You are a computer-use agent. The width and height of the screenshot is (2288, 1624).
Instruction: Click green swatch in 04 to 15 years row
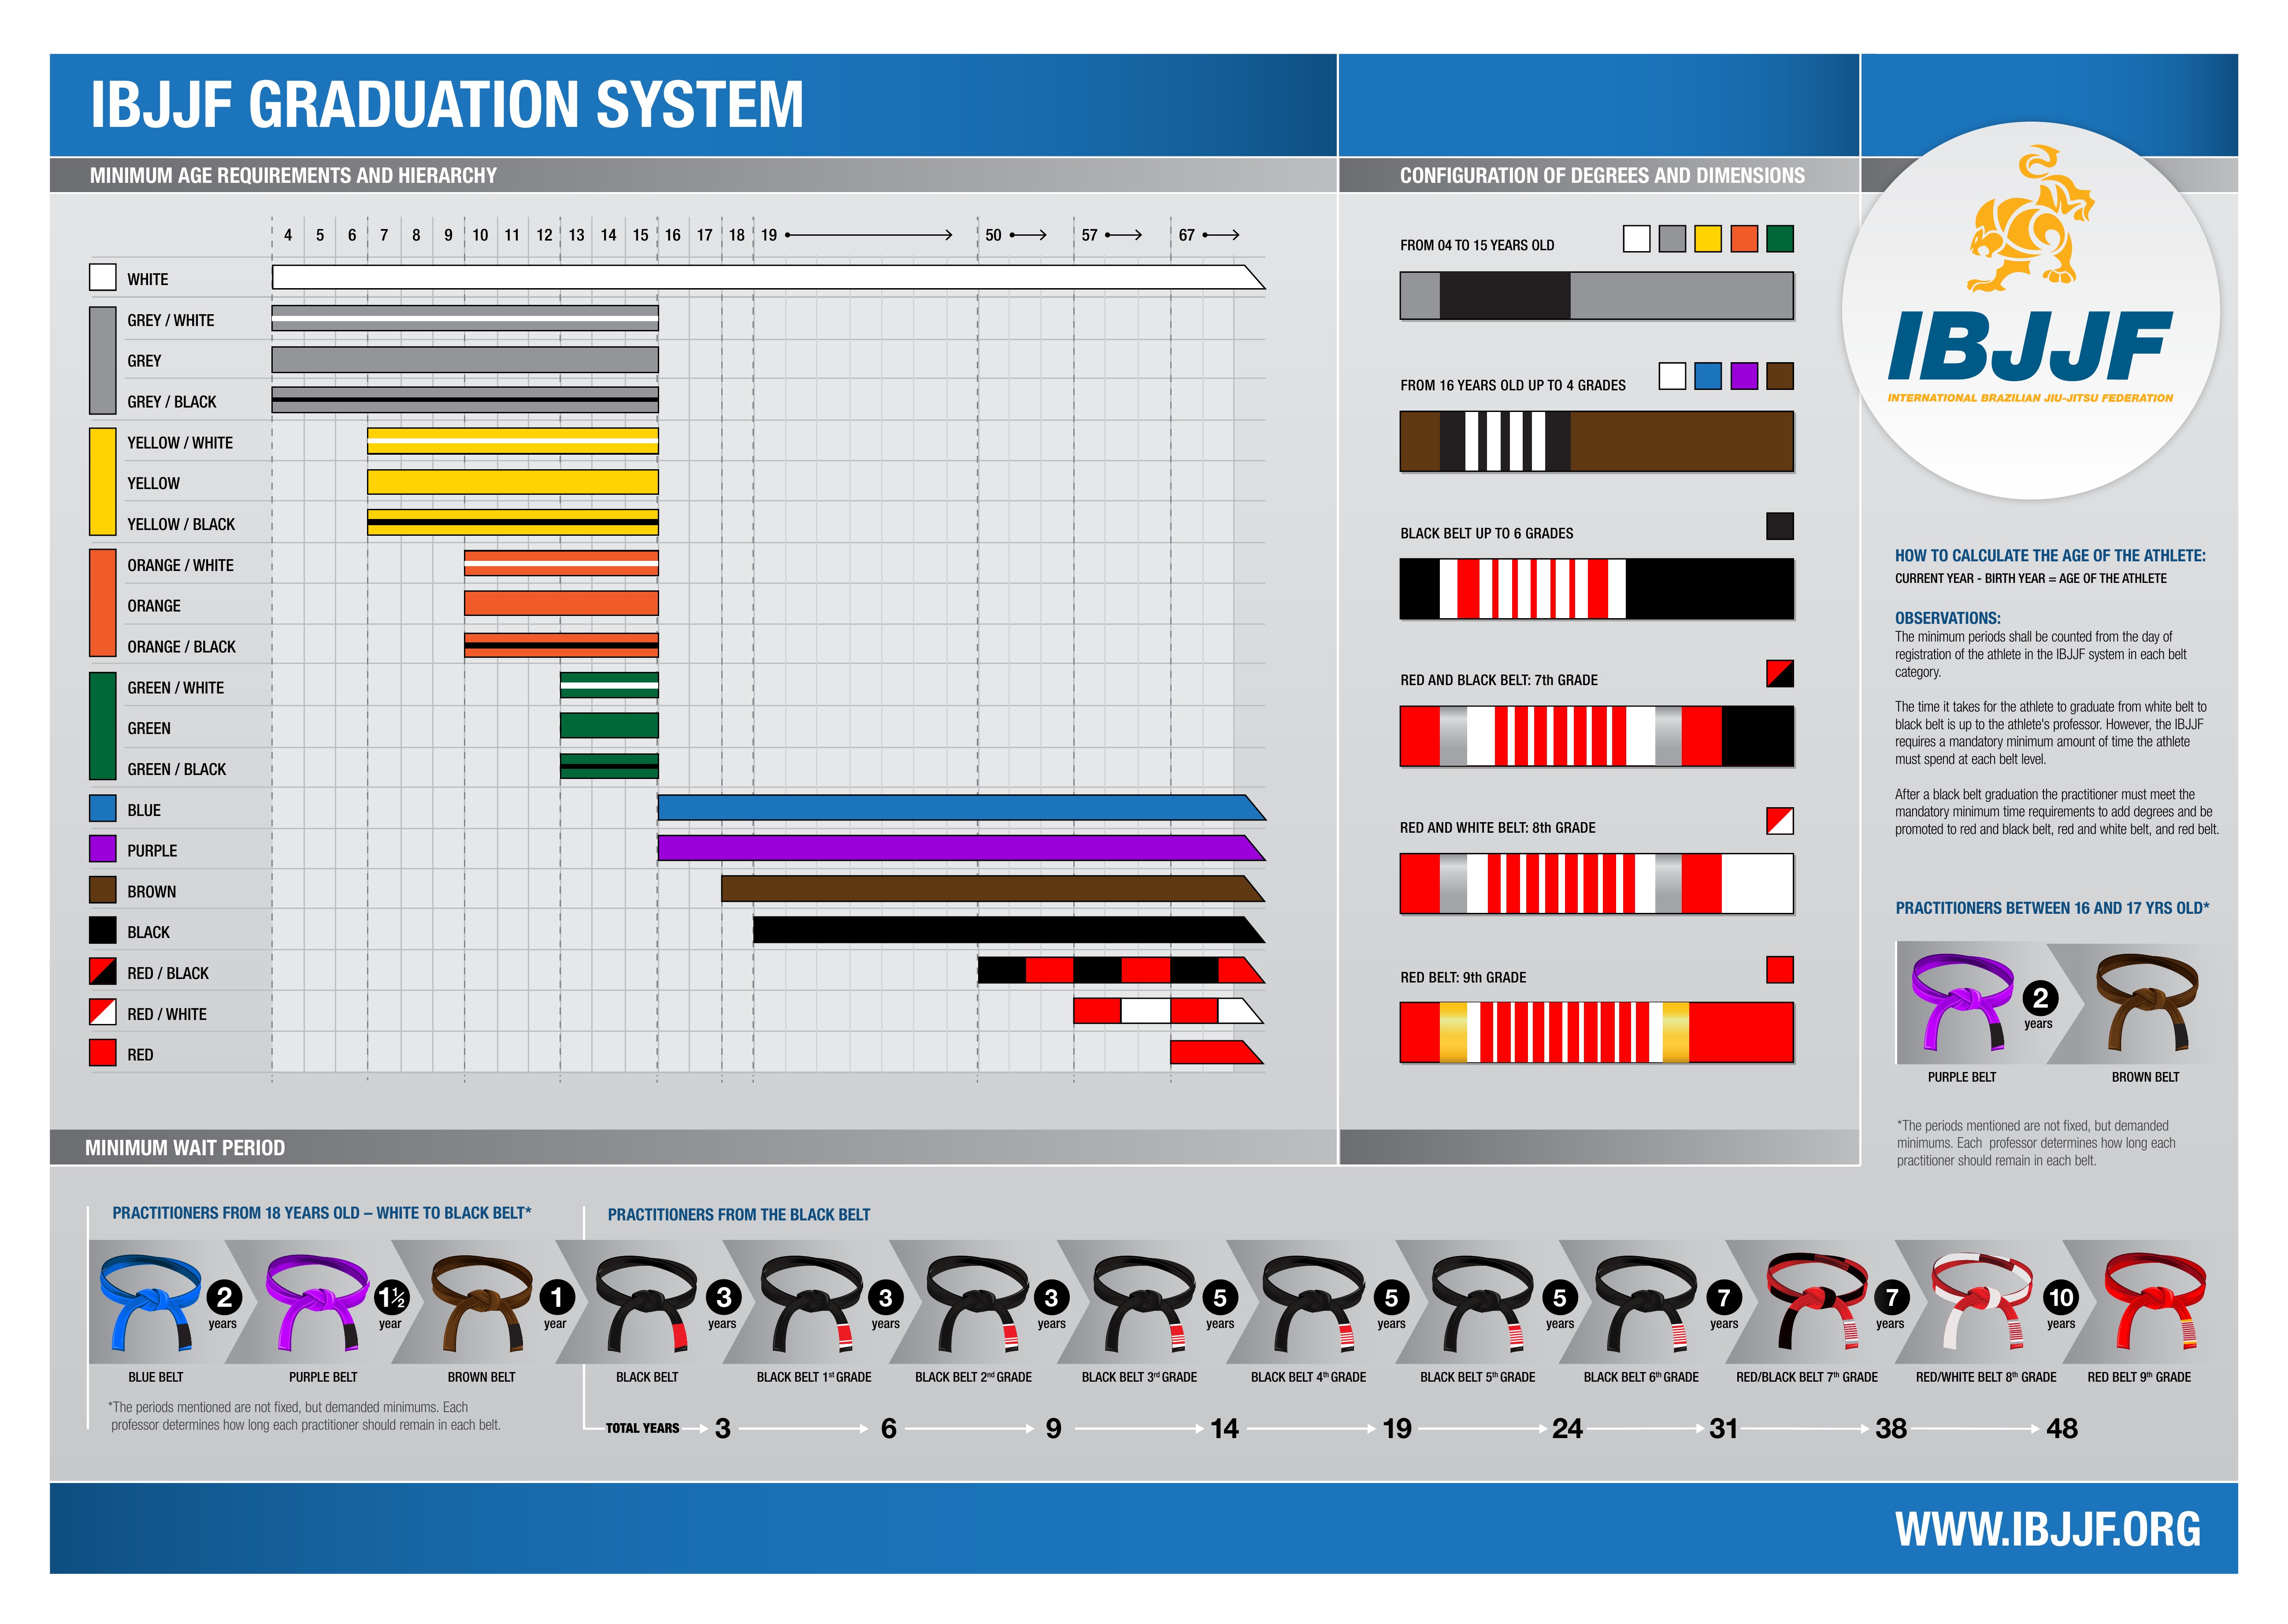(x=1779, y=239)
